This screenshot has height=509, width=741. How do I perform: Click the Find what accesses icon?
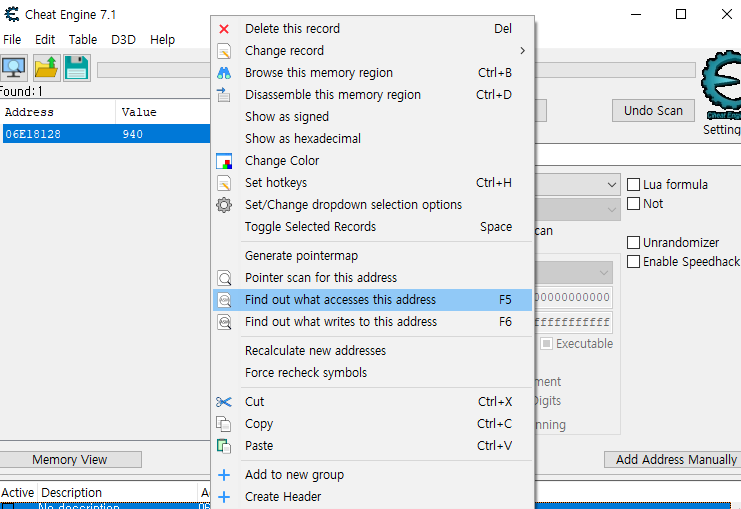pyautogui.click(x=224, y=300)
